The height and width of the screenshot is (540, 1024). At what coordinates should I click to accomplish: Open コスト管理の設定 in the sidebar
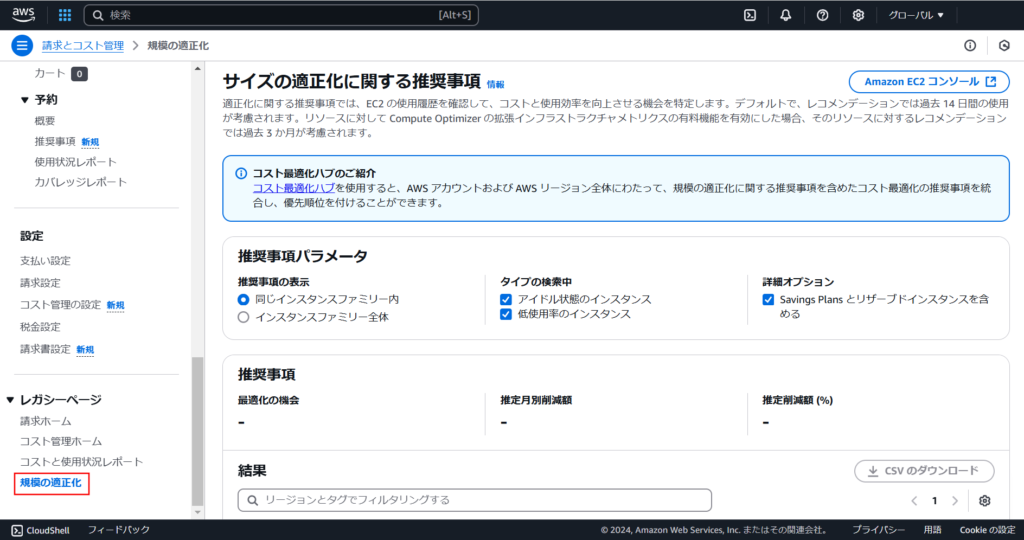[61, 305]
